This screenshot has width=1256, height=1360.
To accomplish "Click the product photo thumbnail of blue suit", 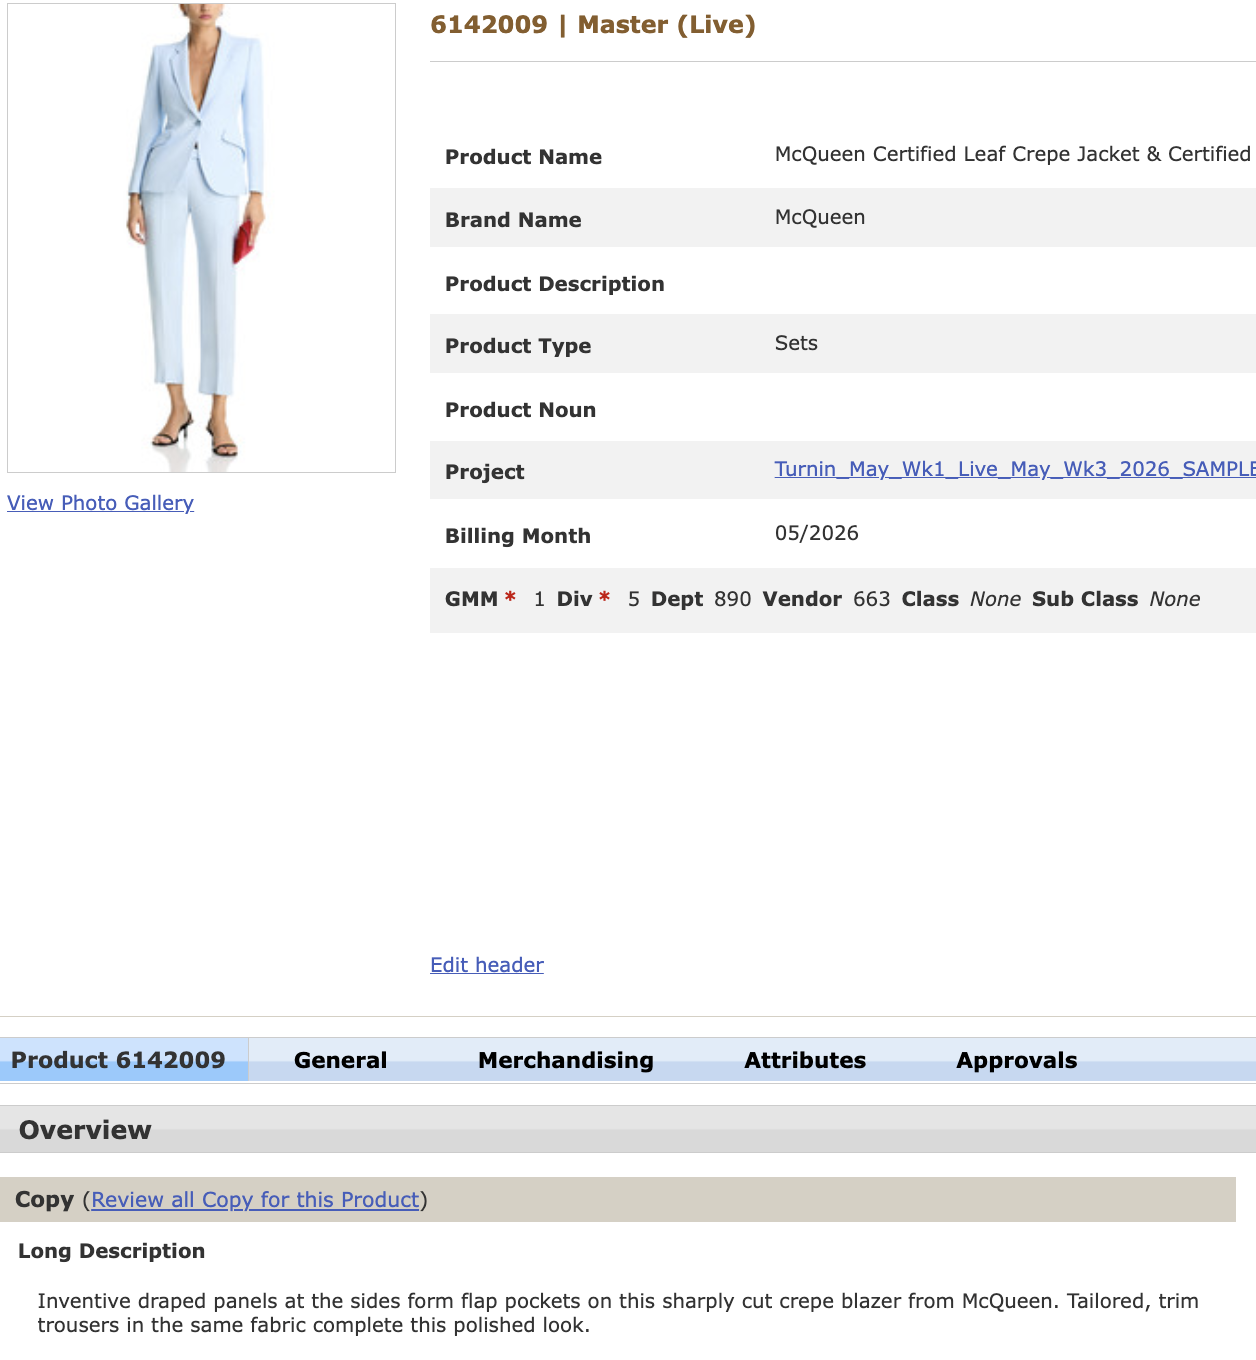I will tap(201, 238).
